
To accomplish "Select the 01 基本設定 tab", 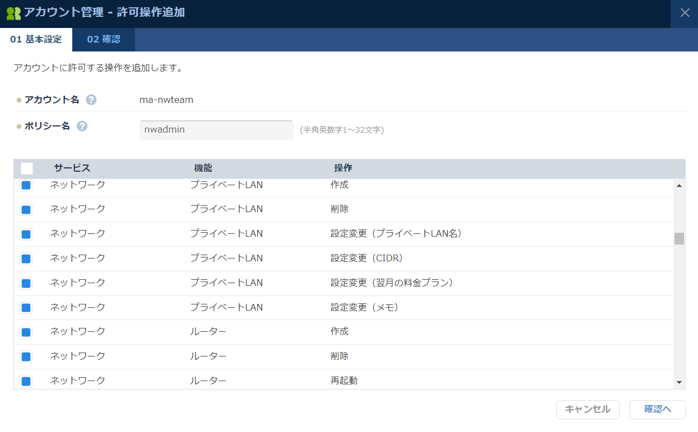I will tap(36, 40).
